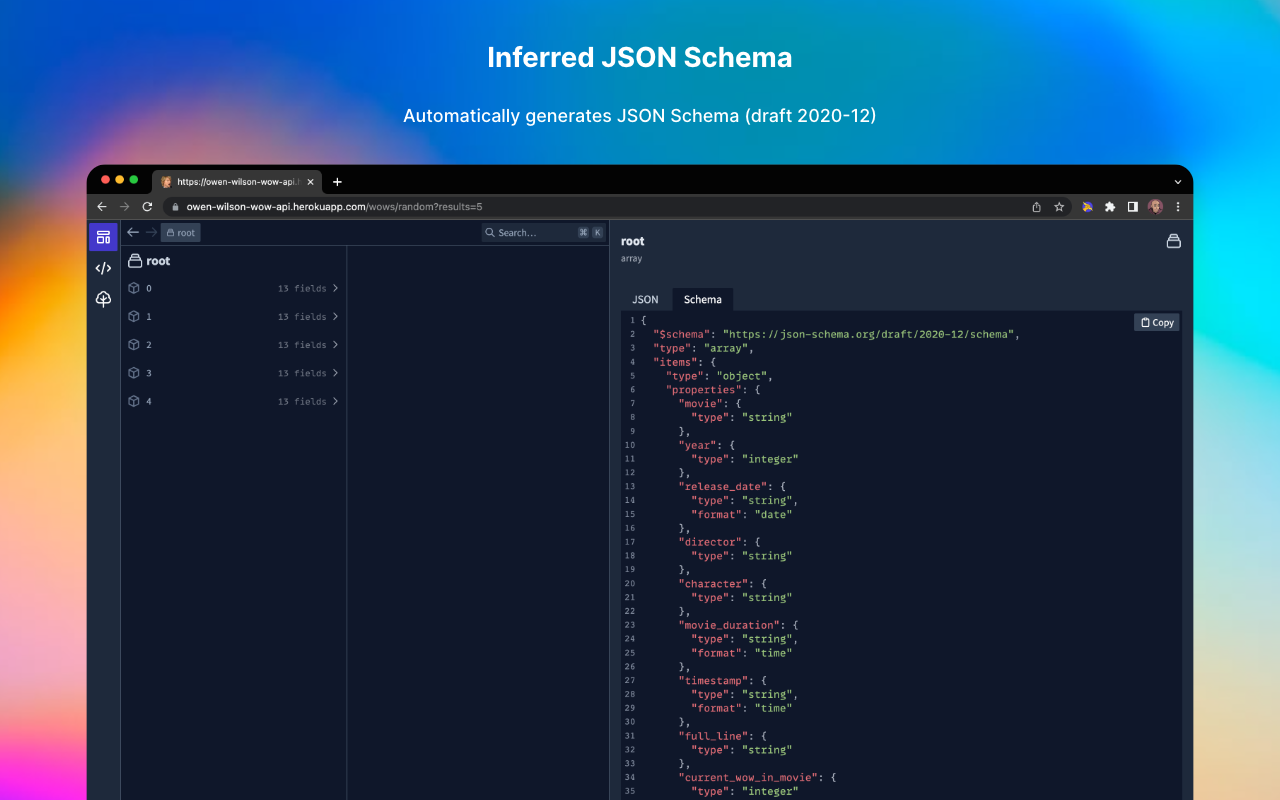Click the "director" key in schema
The height and width of the screenshot is (800, 1280).
tap(712, 542)
